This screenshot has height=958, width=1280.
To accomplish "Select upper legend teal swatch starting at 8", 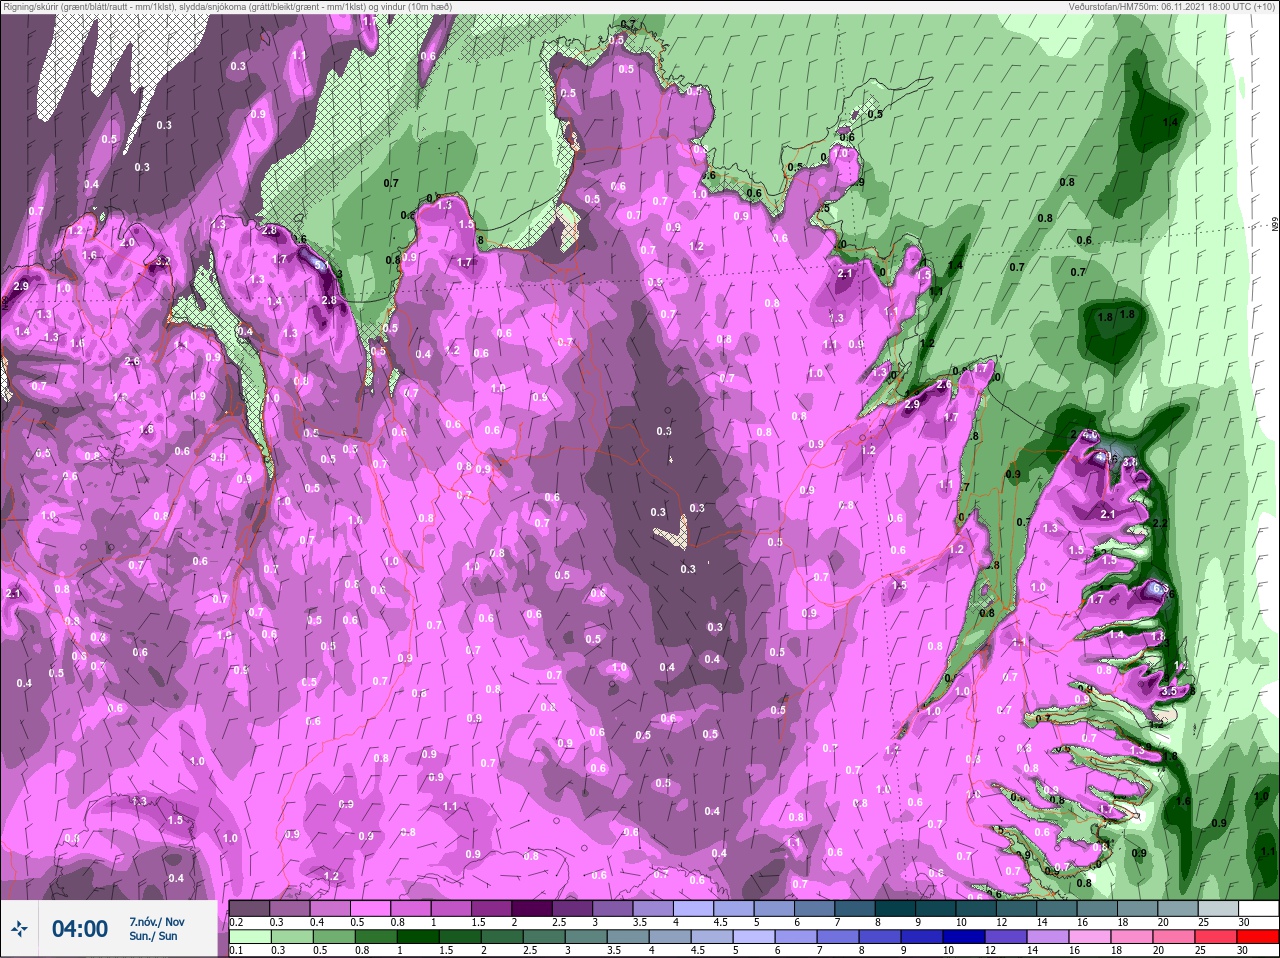I will coord(895,908).
